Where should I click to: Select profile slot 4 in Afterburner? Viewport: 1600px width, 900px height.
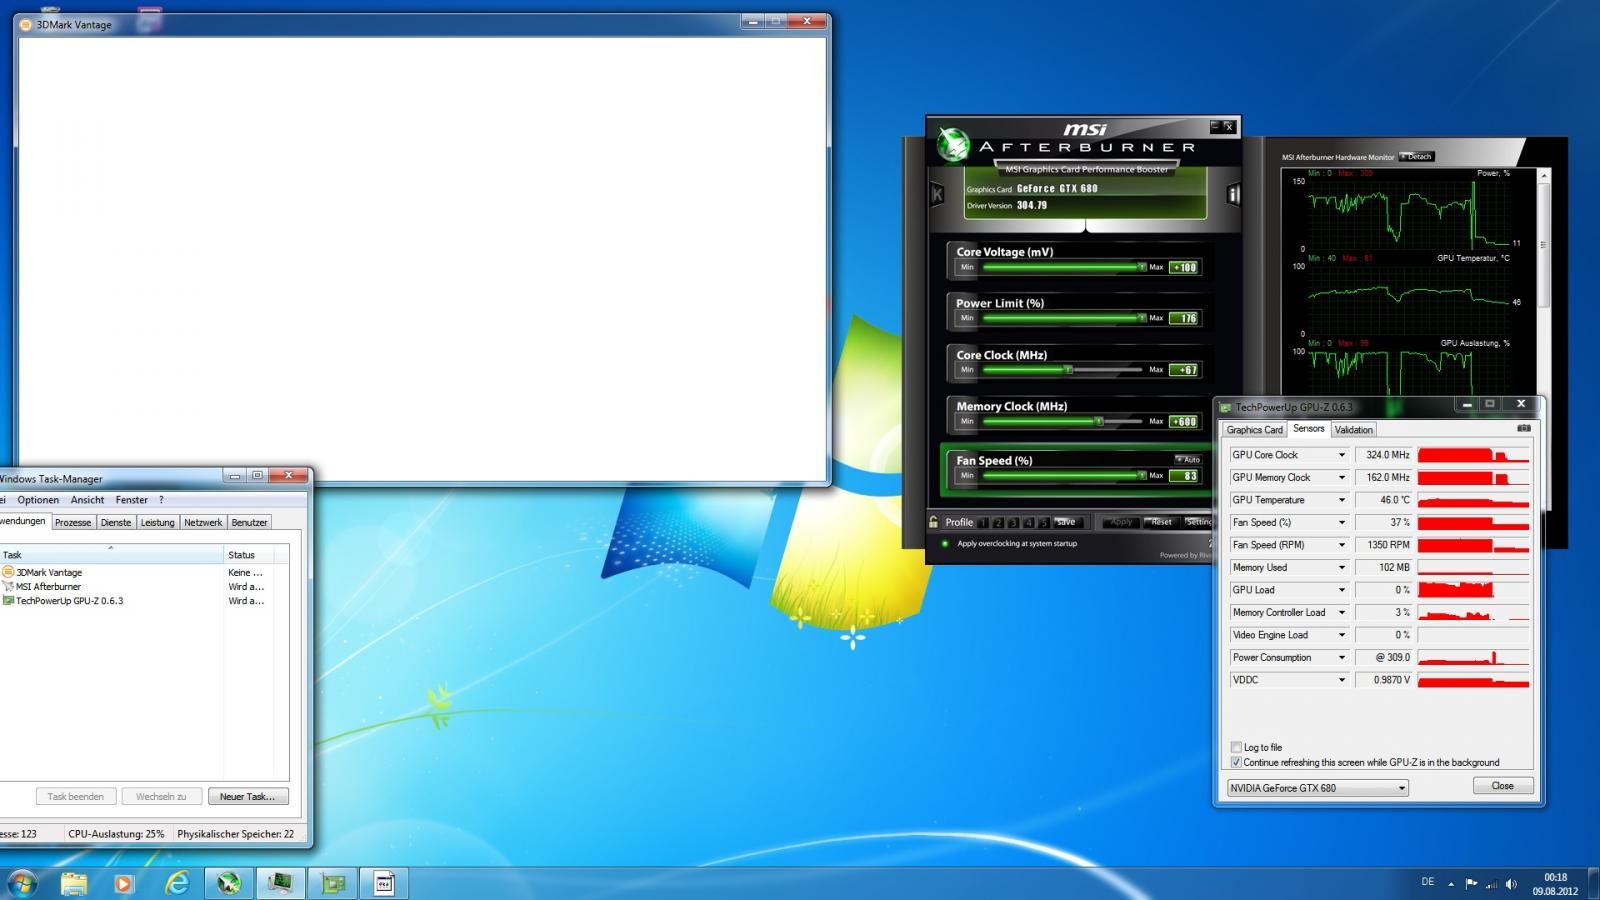pos(1028,522)
